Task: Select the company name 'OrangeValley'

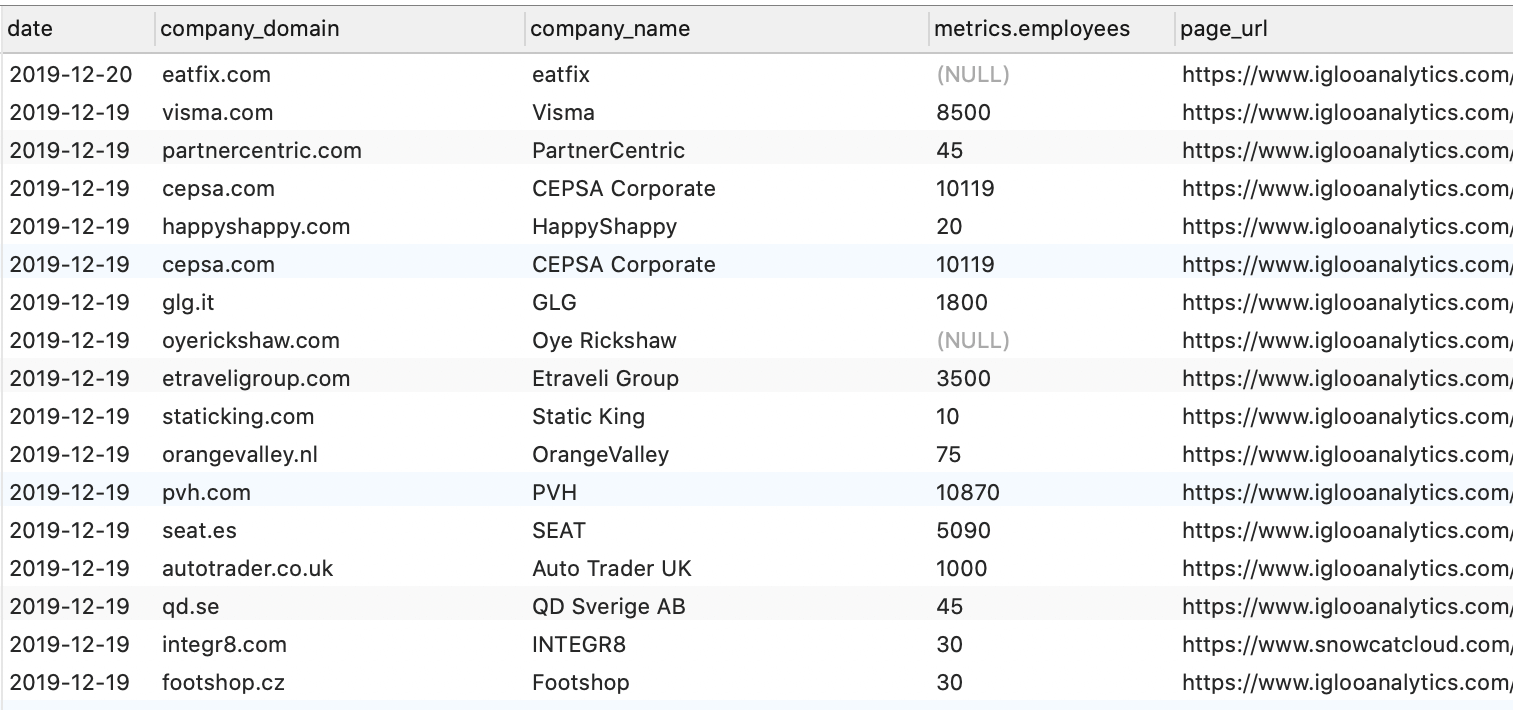Action: tap(600, 455)
